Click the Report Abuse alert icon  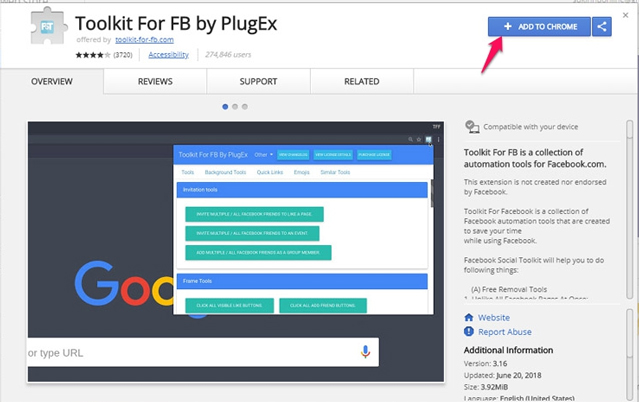click(470, 331)
